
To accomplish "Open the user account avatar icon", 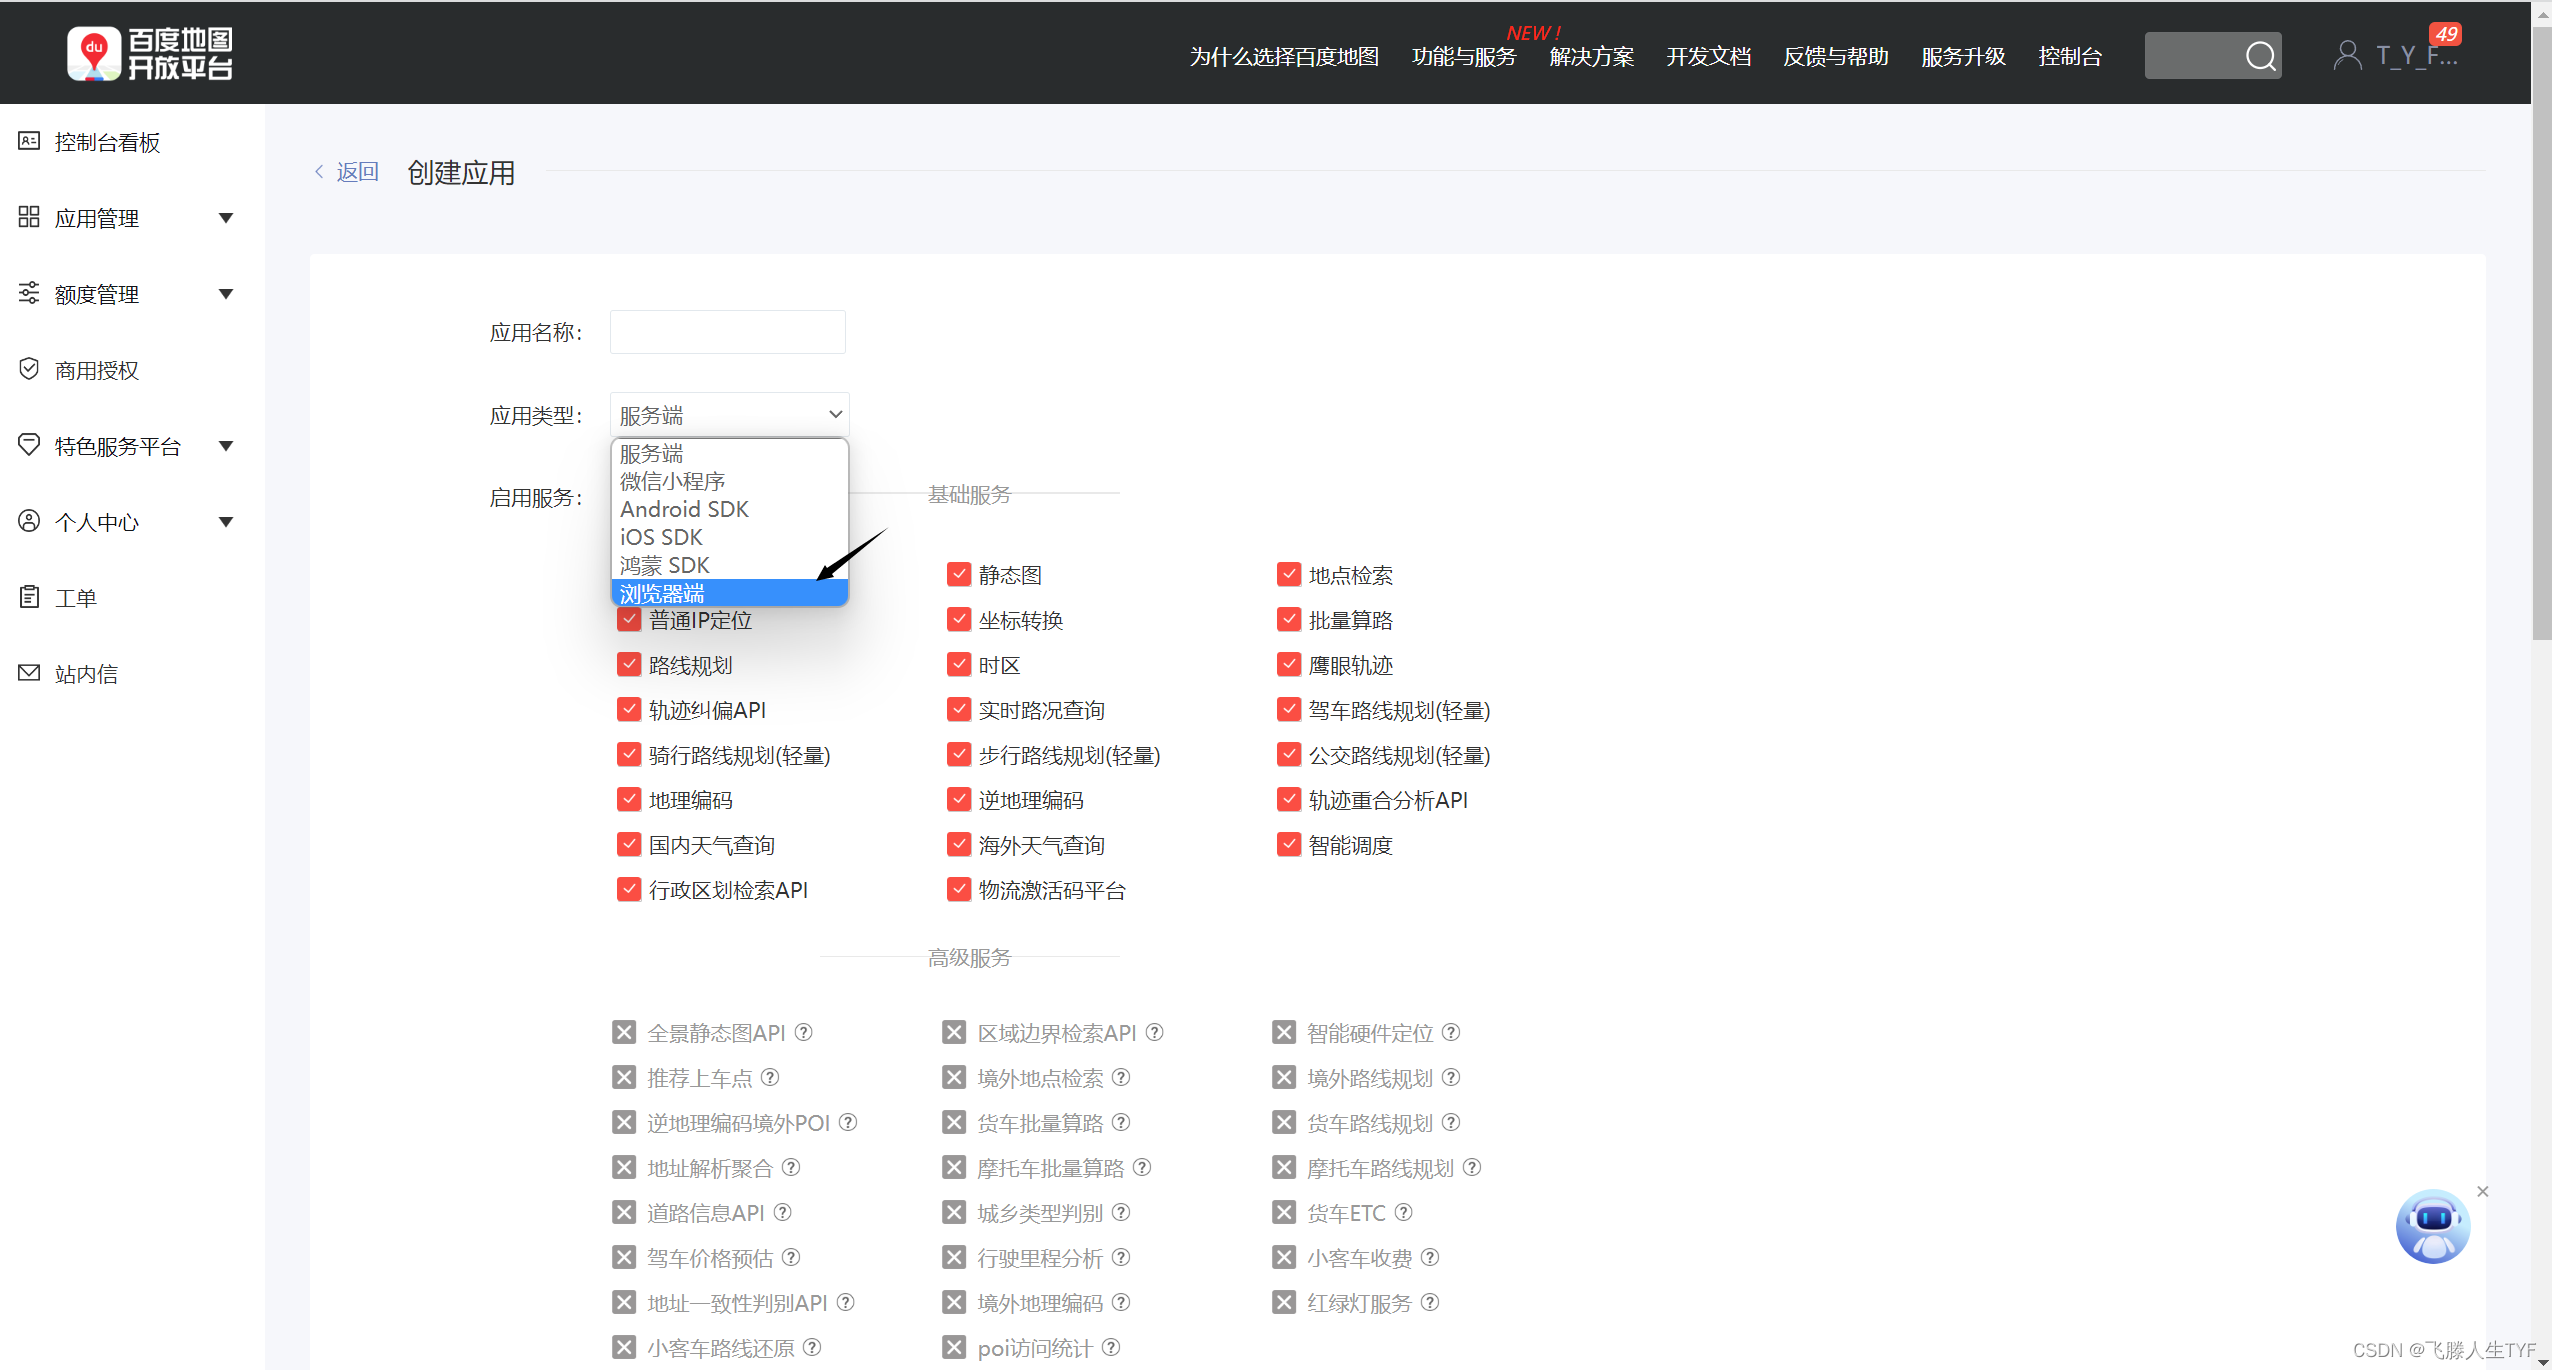I will tap(2347, 55).
